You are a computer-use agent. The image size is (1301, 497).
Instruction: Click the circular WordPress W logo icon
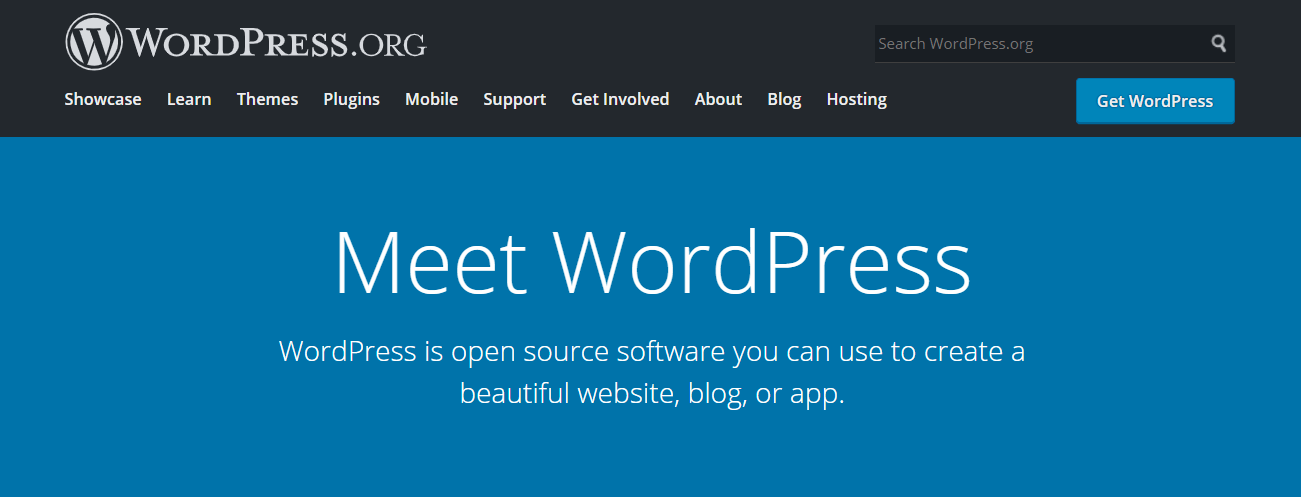93,43
